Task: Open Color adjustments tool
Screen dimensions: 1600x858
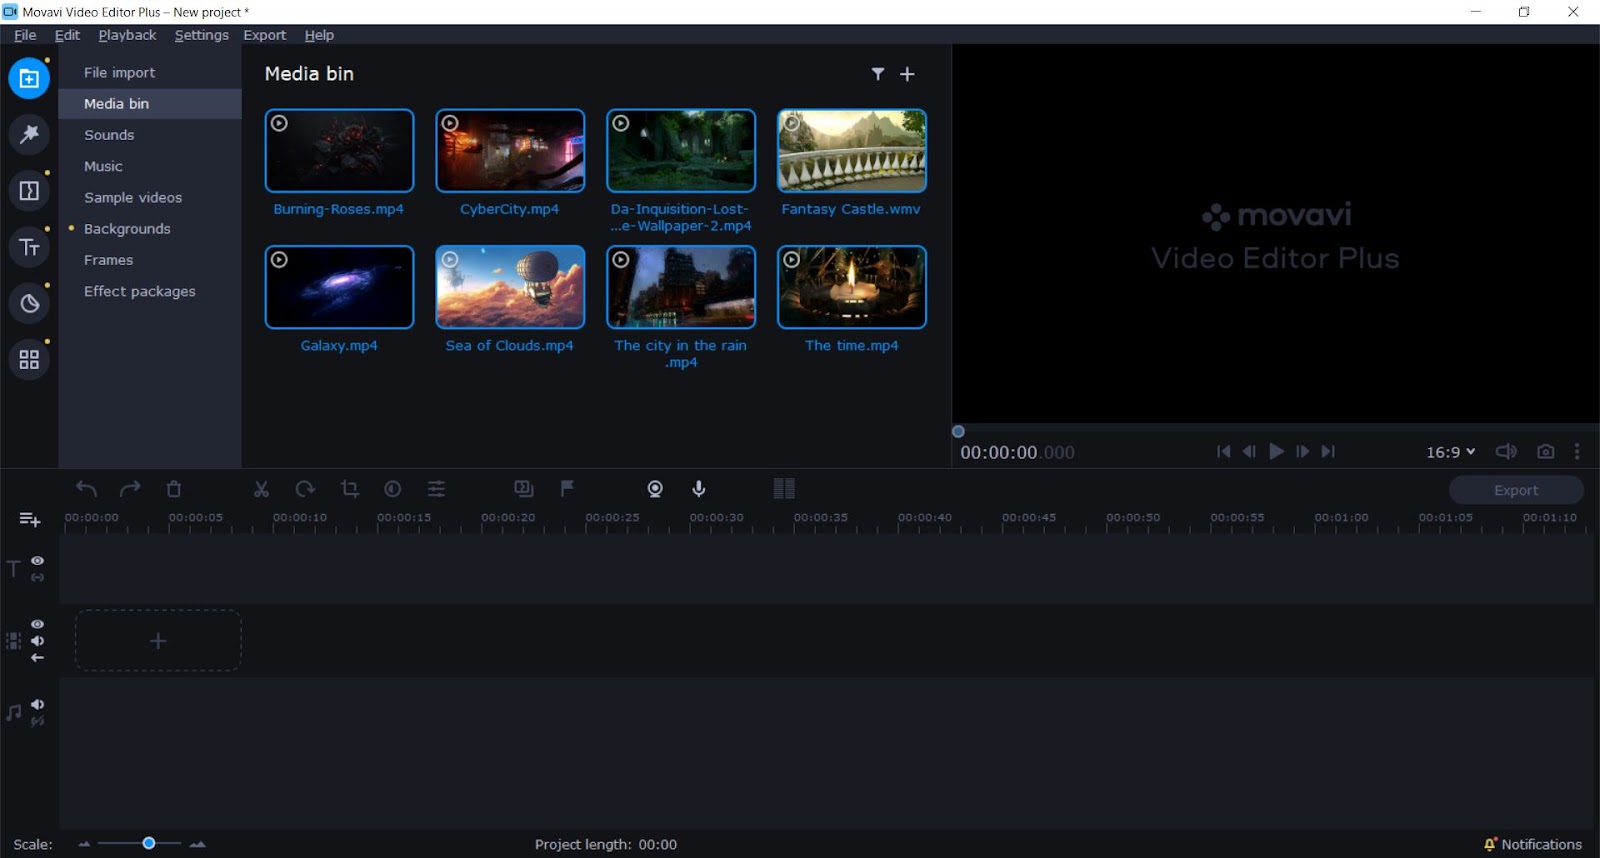Action: (393, 489)
